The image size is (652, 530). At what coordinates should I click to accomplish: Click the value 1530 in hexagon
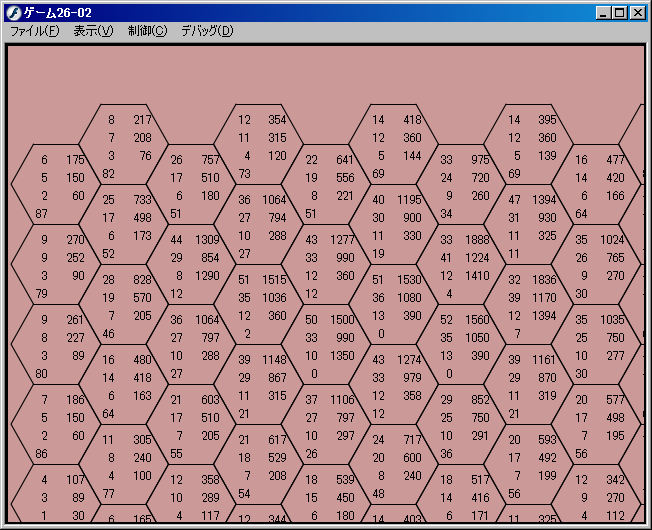[409, 280]
